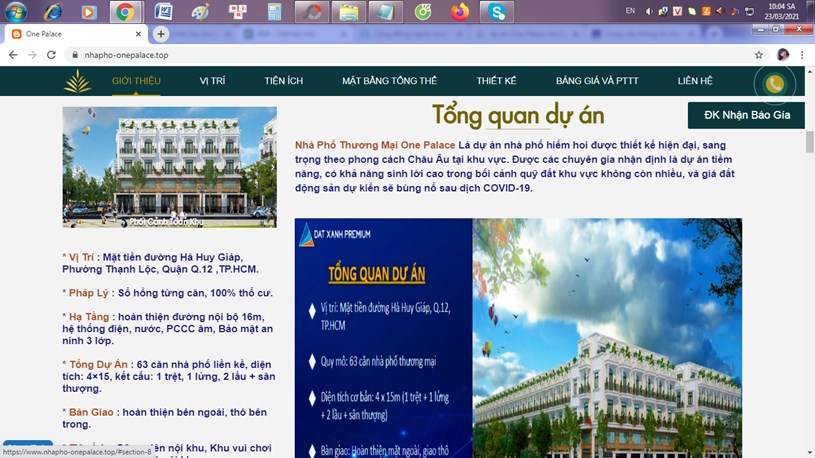The width and height of the screenshot is (815, 458).
Task: Open Skype from the taskbar
Action: click(x=496, y=11)
